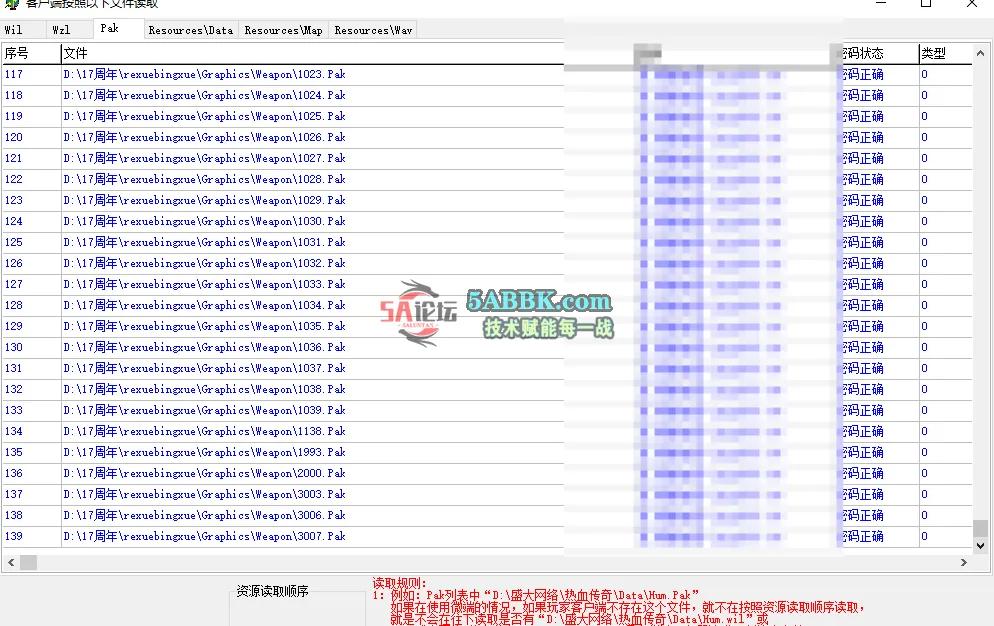Click sequence number 120
994x626 pixels.
pyautogui.click(x=14, y=137)
